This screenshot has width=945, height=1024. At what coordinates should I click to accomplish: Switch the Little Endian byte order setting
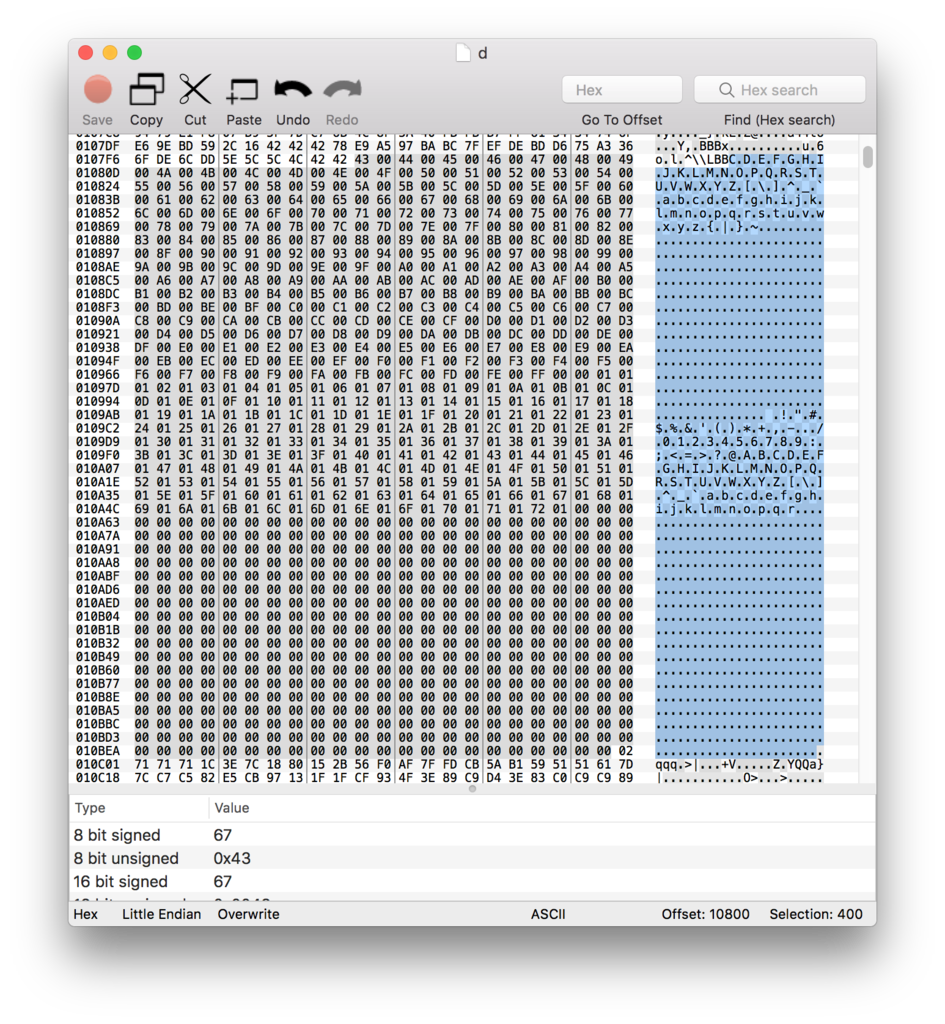click(161, 914)
